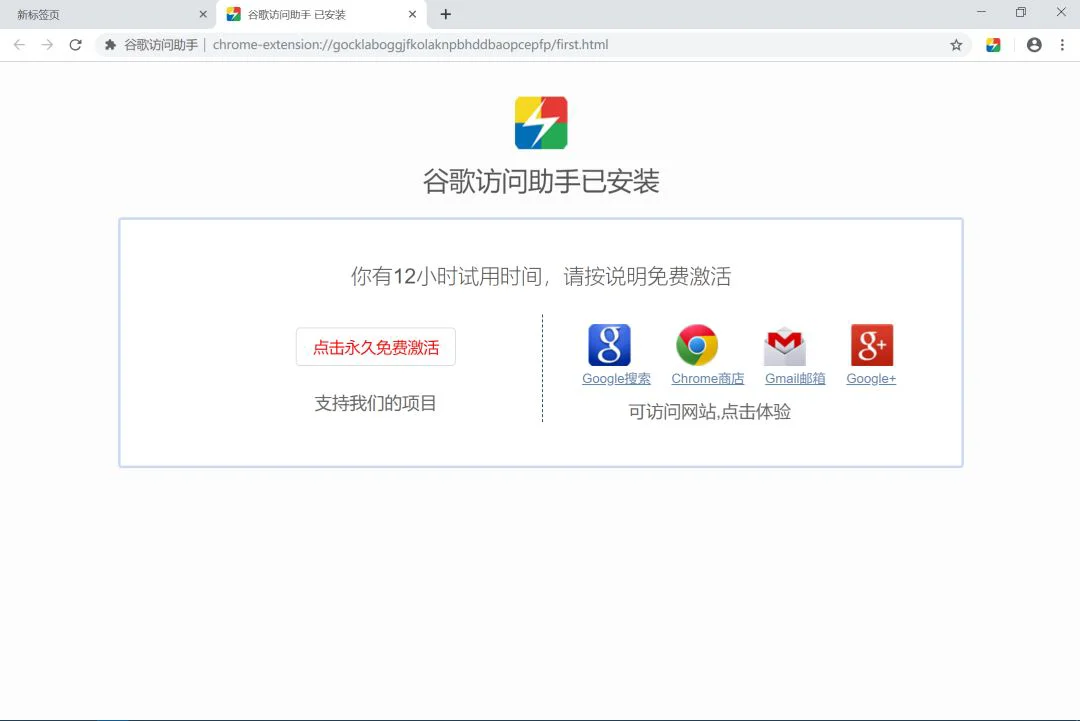Click the 可访问网站,点击体验 text
Screen dimensions: 1080x721
point(709,412)
